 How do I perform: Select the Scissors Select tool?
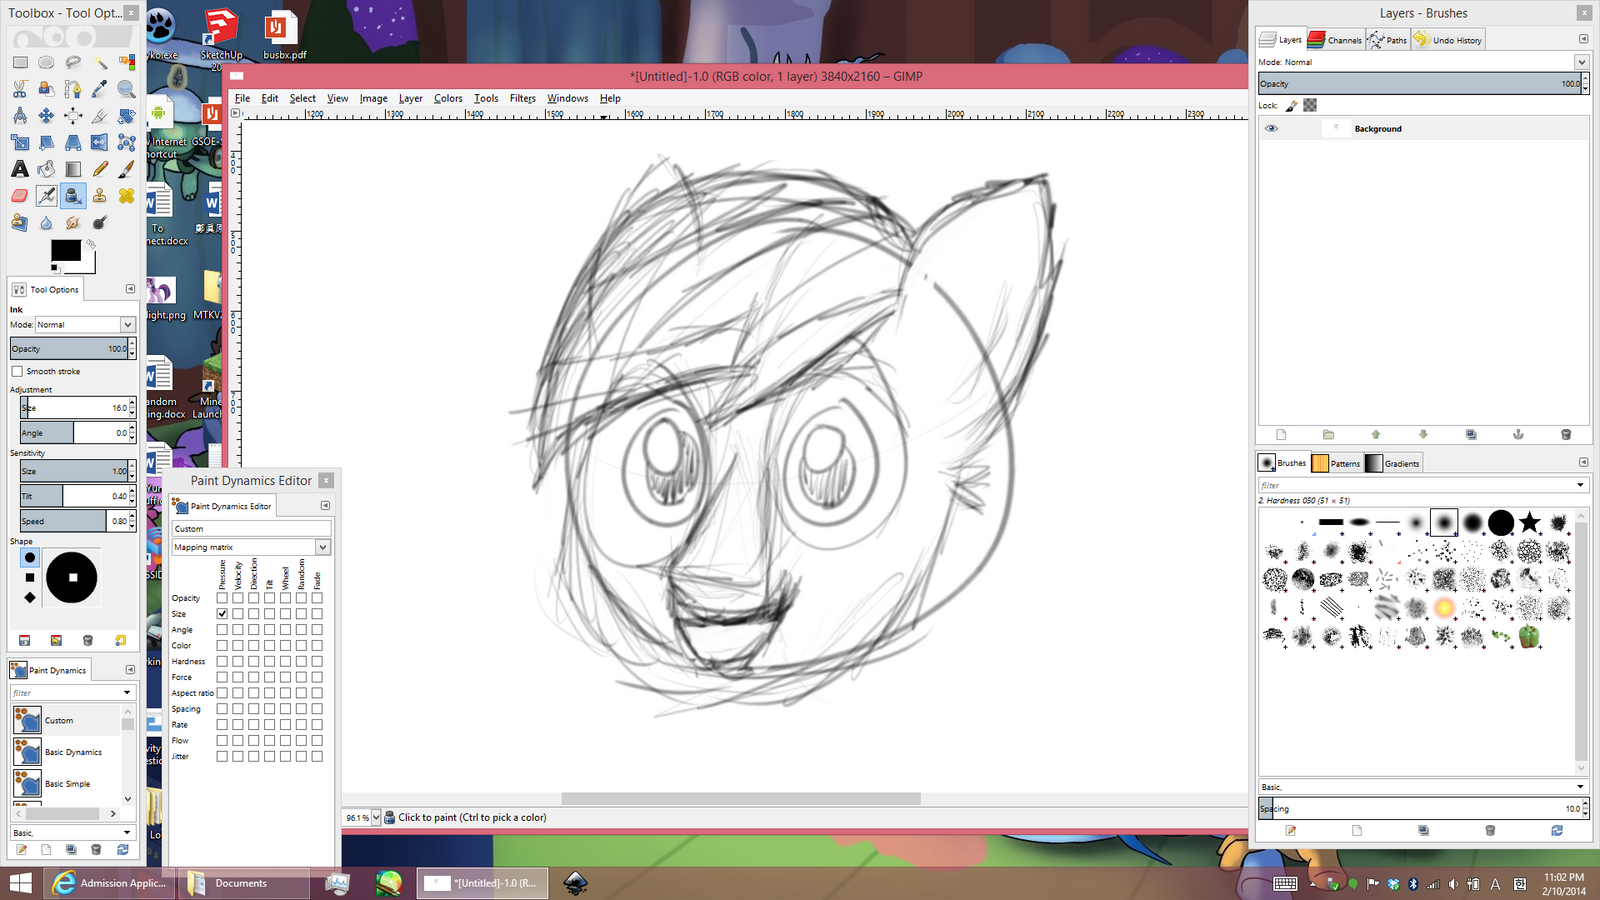click(x=20, y=89)
